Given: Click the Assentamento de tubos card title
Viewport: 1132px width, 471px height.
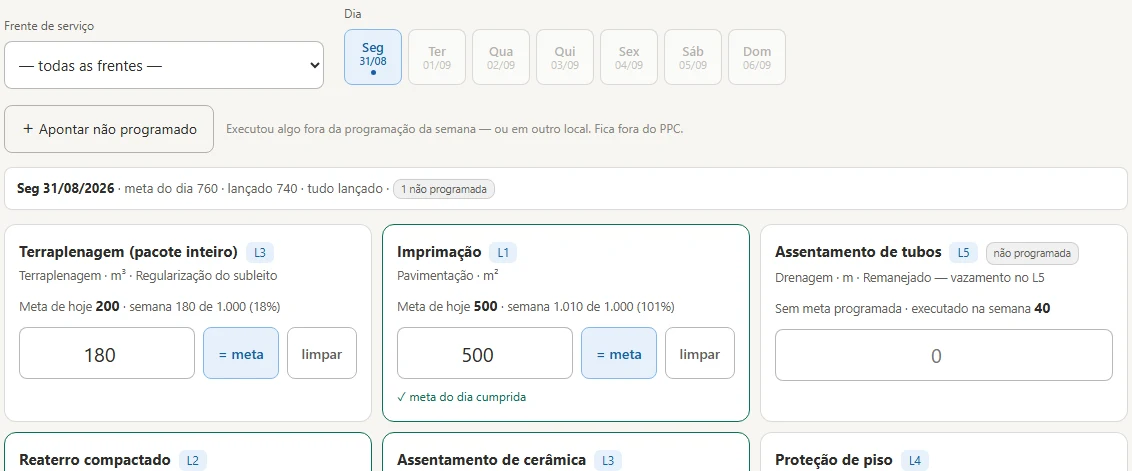Looking at the screenshot, I should click(x=858, y=252).
